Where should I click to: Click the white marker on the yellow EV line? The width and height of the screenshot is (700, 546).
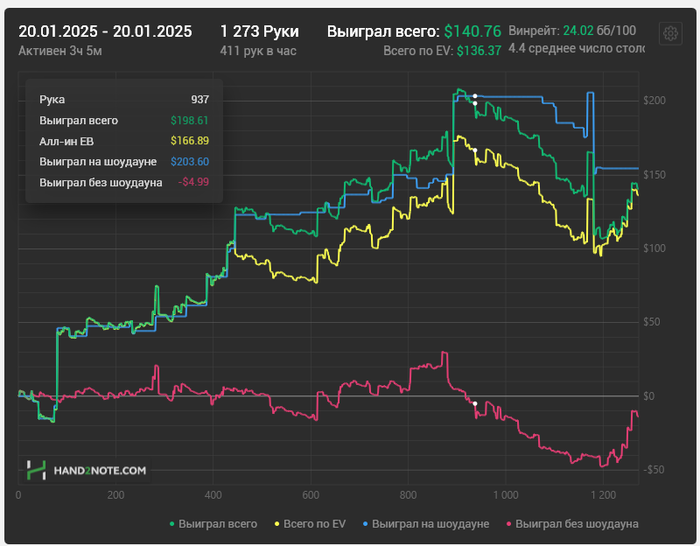(x=475, y=150)
